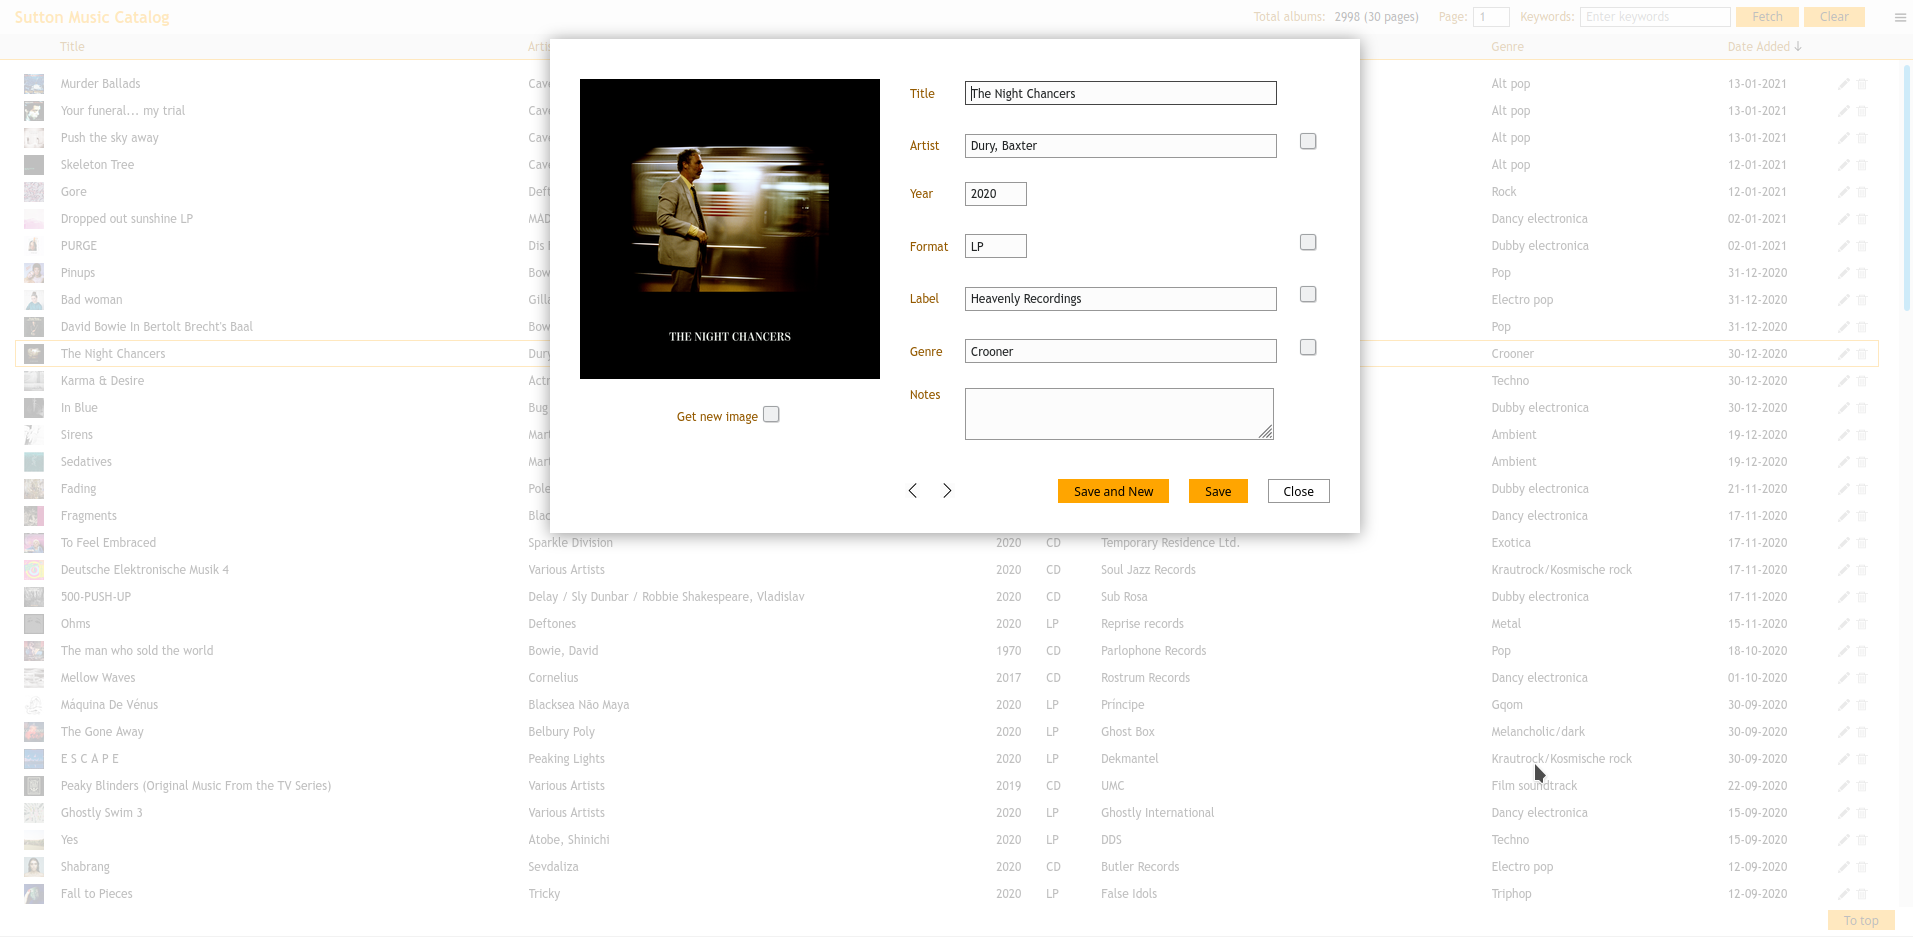Viewport: 1913px width, 937px height.
Task: Click edit pencil for Yes row
Action: (x=1843, y=840)
